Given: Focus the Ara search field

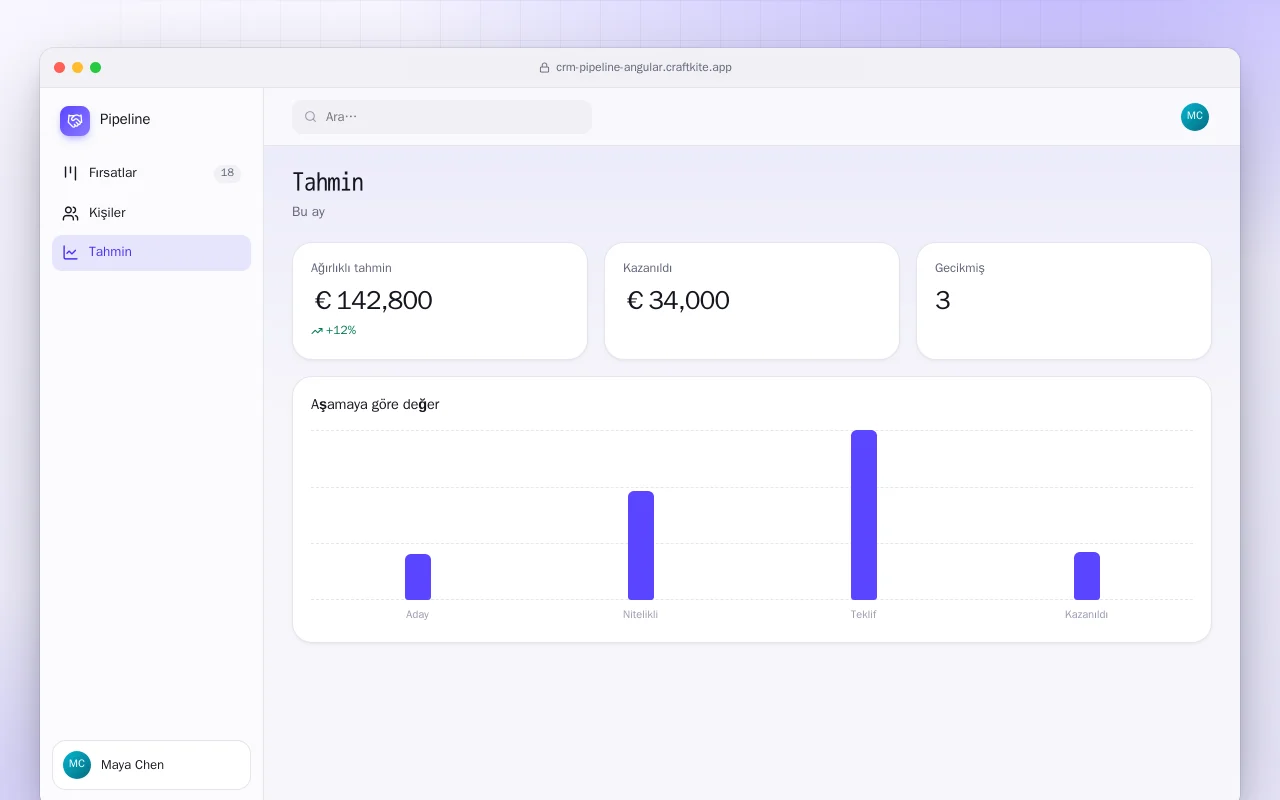Looking at the screenshot, I should coord(442,117).
